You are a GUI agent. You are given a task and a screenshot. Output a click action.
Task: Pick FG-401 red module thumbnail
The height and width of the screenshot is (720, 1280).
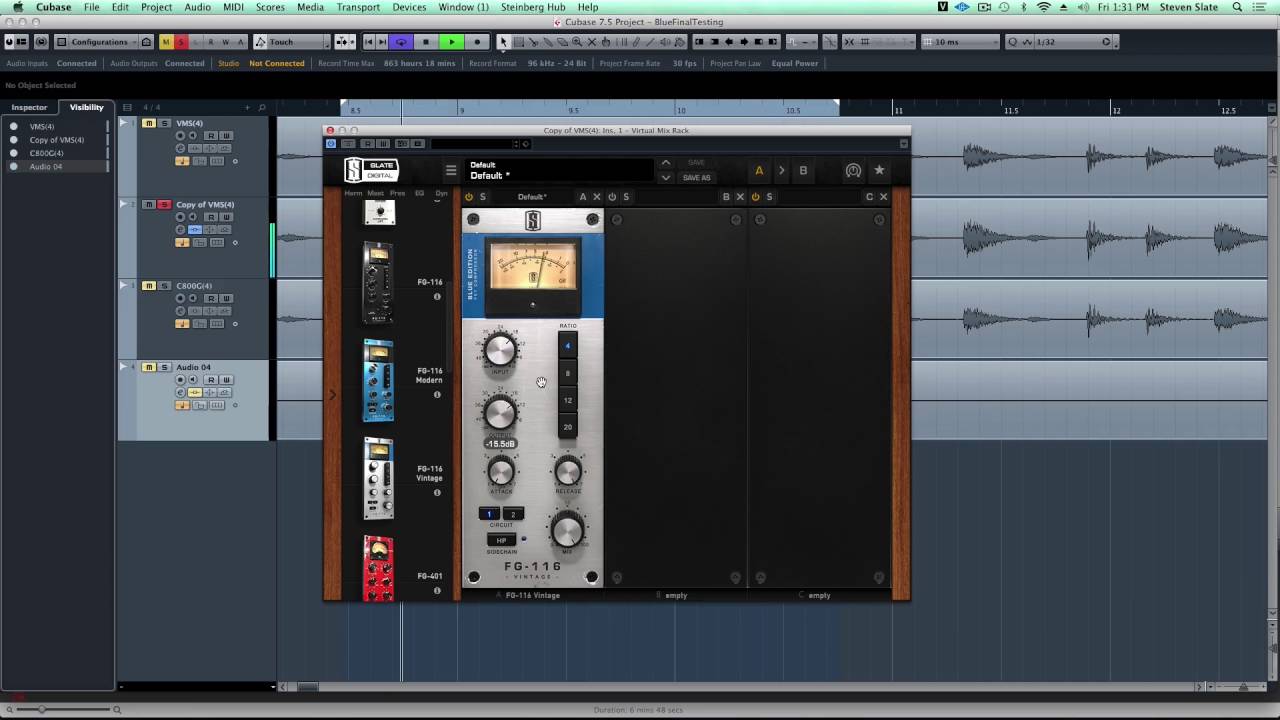[x=378, y=568]
